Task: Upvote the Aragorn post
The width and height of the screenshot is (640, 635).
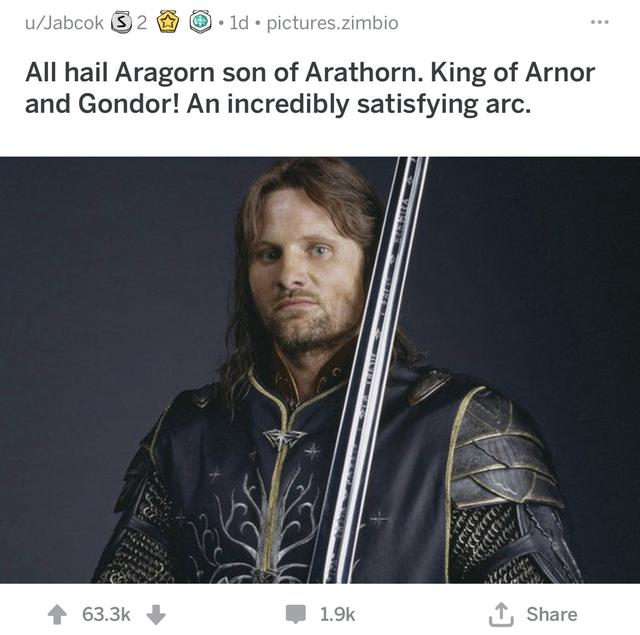Action: (x=57, y=614)
